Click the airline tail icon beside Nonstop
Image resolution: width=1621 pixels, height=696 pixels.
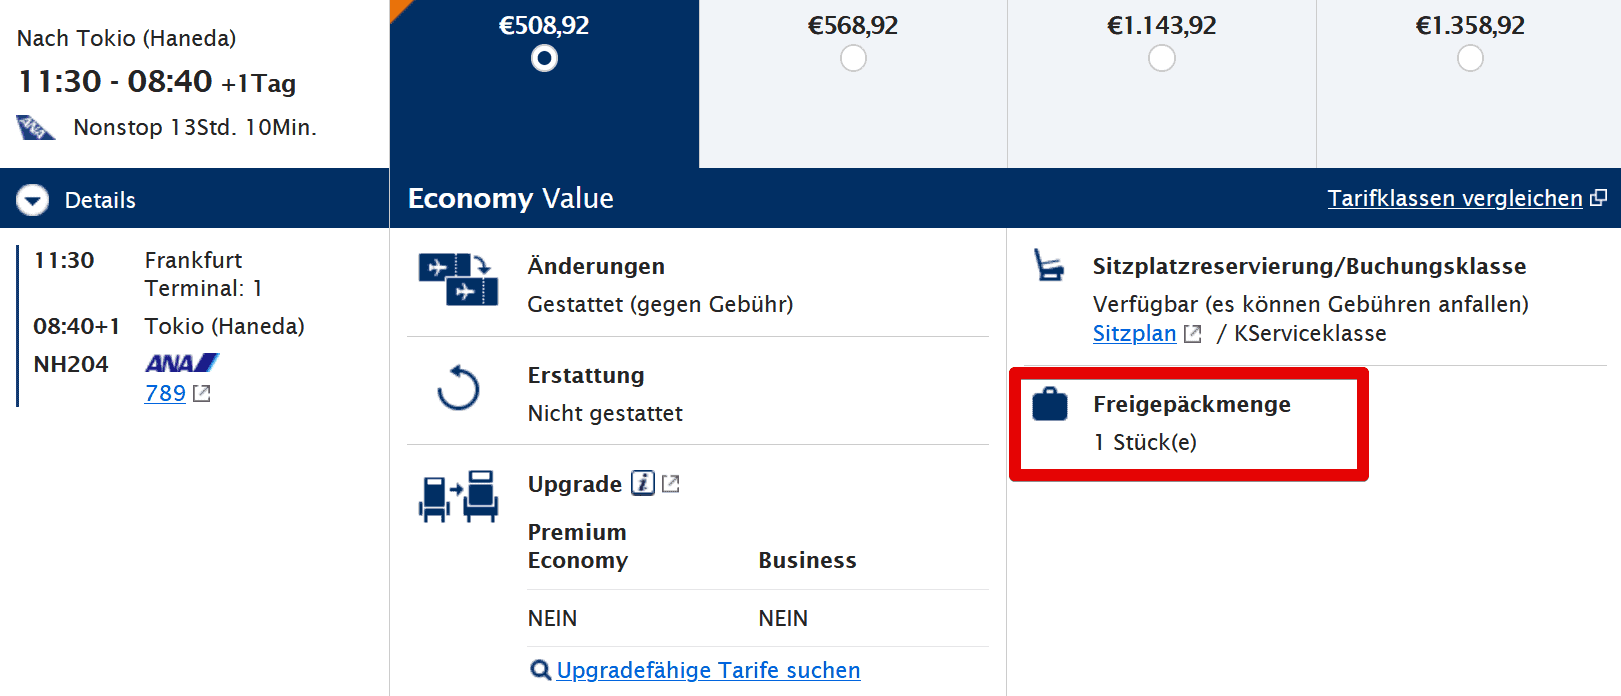tap(35, 128)
